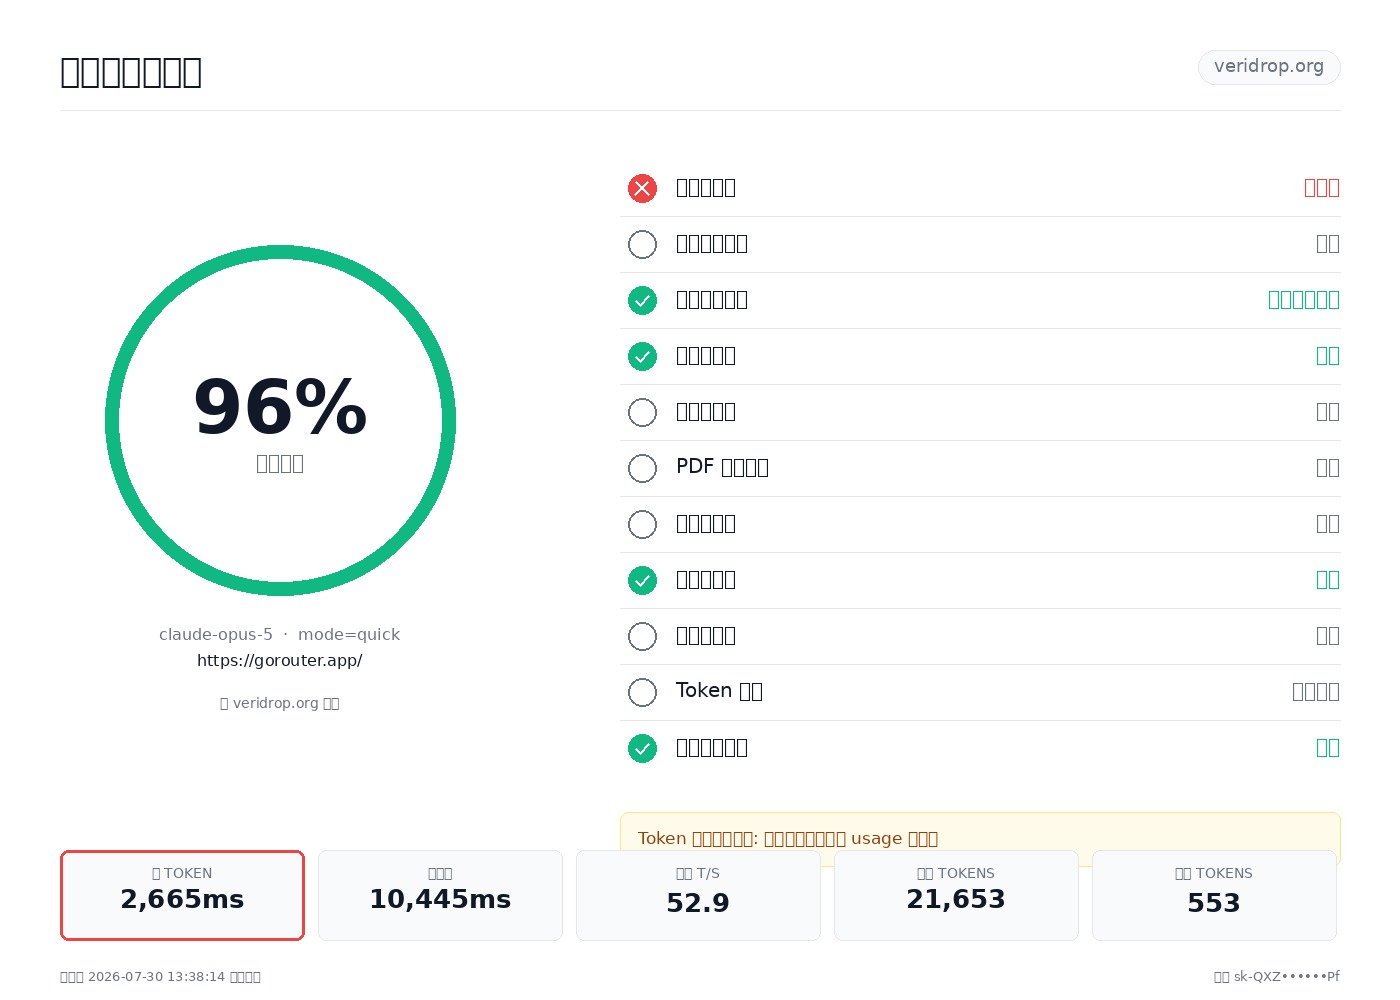Click the small veridrop.org link under the URL
The width and height of the screenshot is (1400, 1000).
pos(280,703)
